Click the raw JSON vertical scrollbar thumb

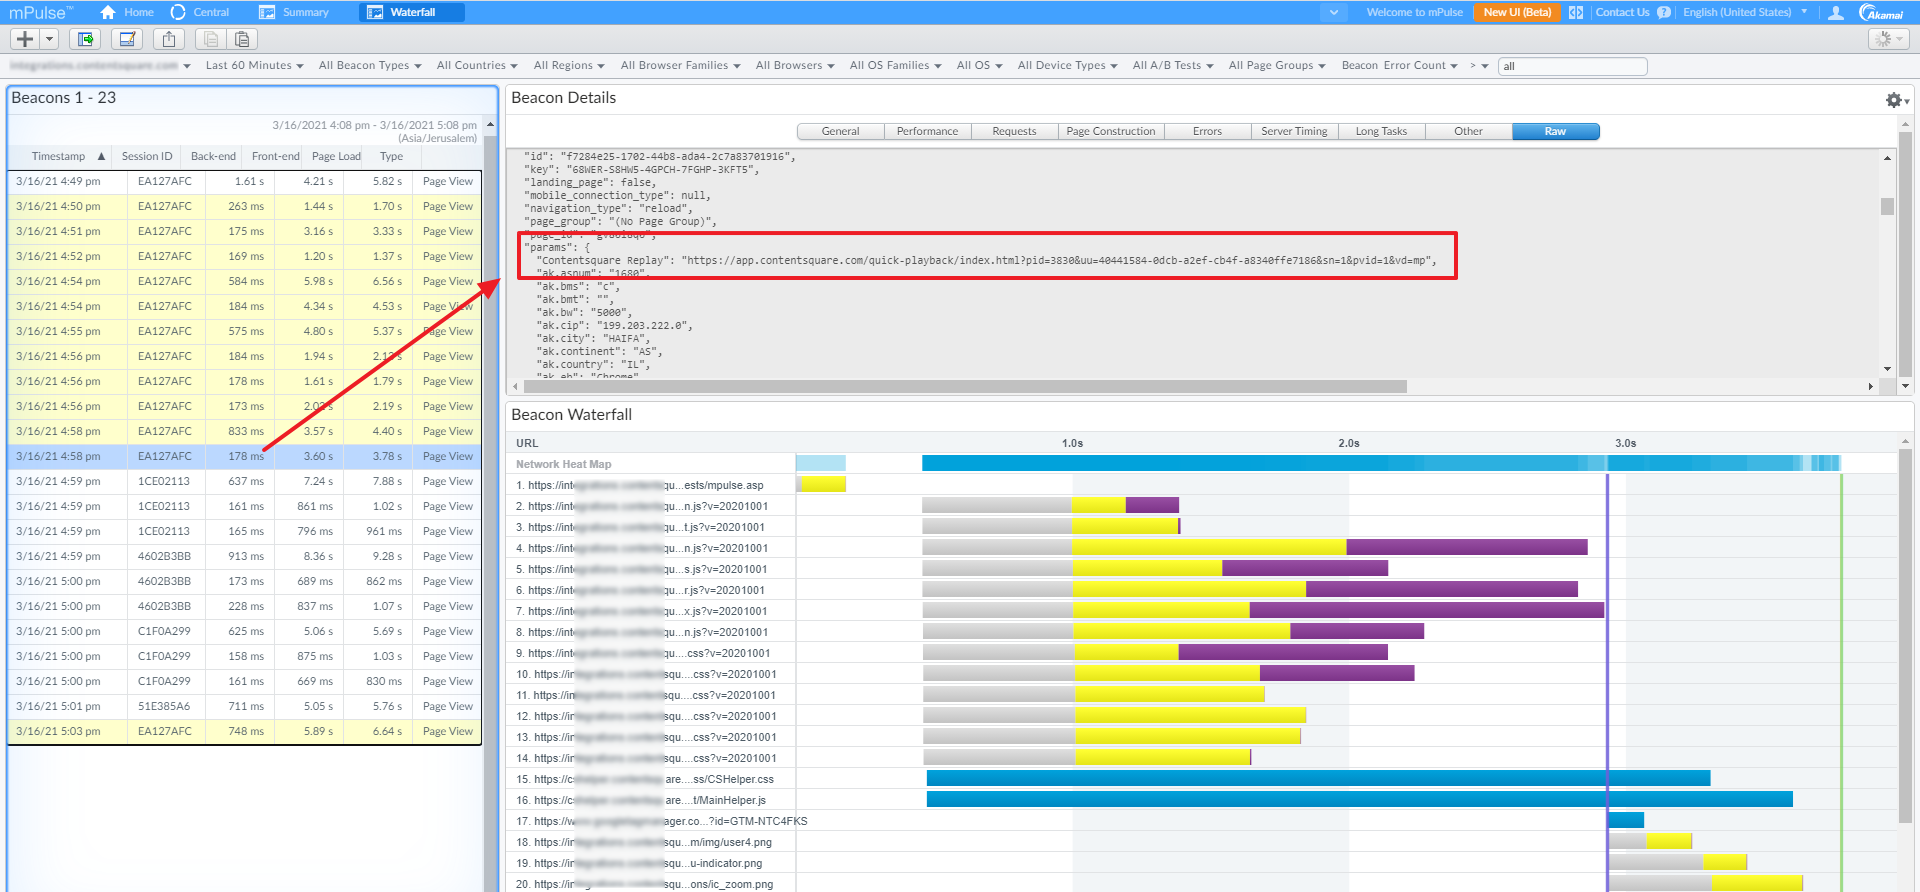coord(1887,206)
